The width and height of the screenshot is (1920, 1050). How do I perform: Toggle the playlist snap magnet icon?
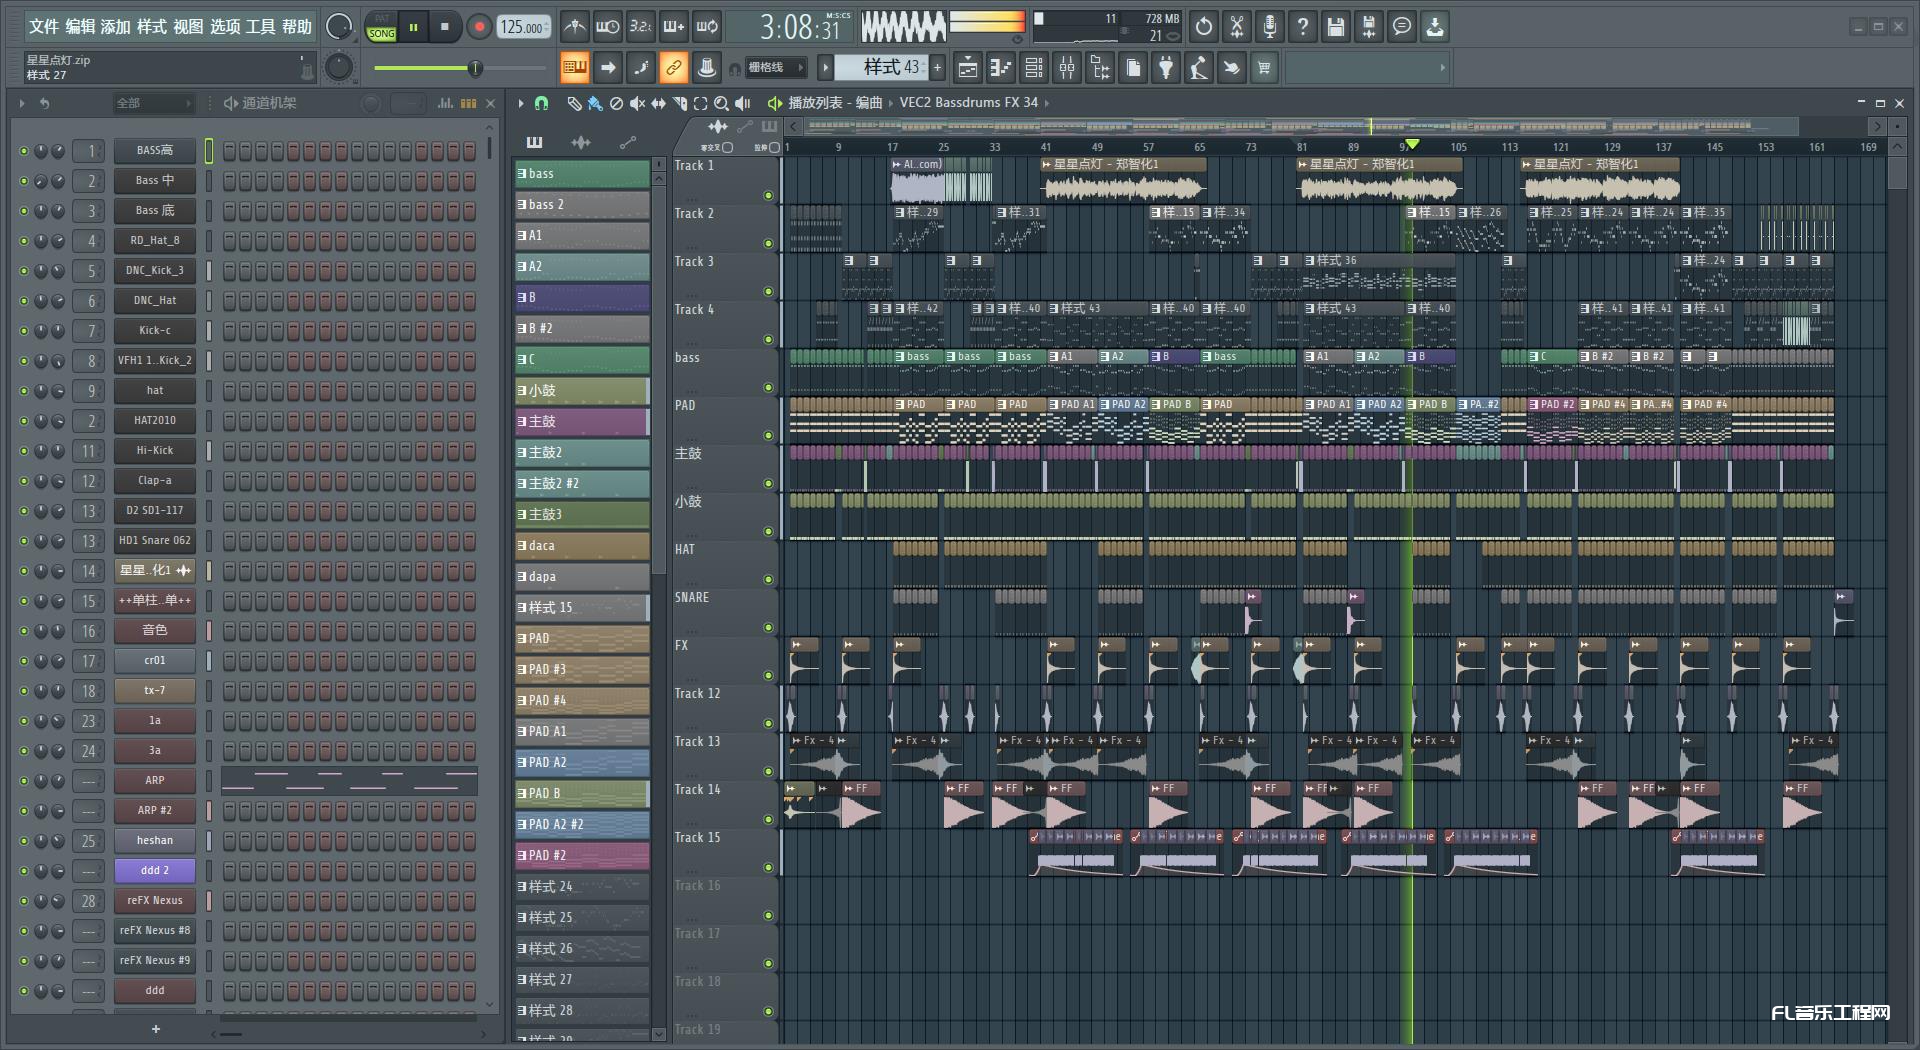(541, 103)
